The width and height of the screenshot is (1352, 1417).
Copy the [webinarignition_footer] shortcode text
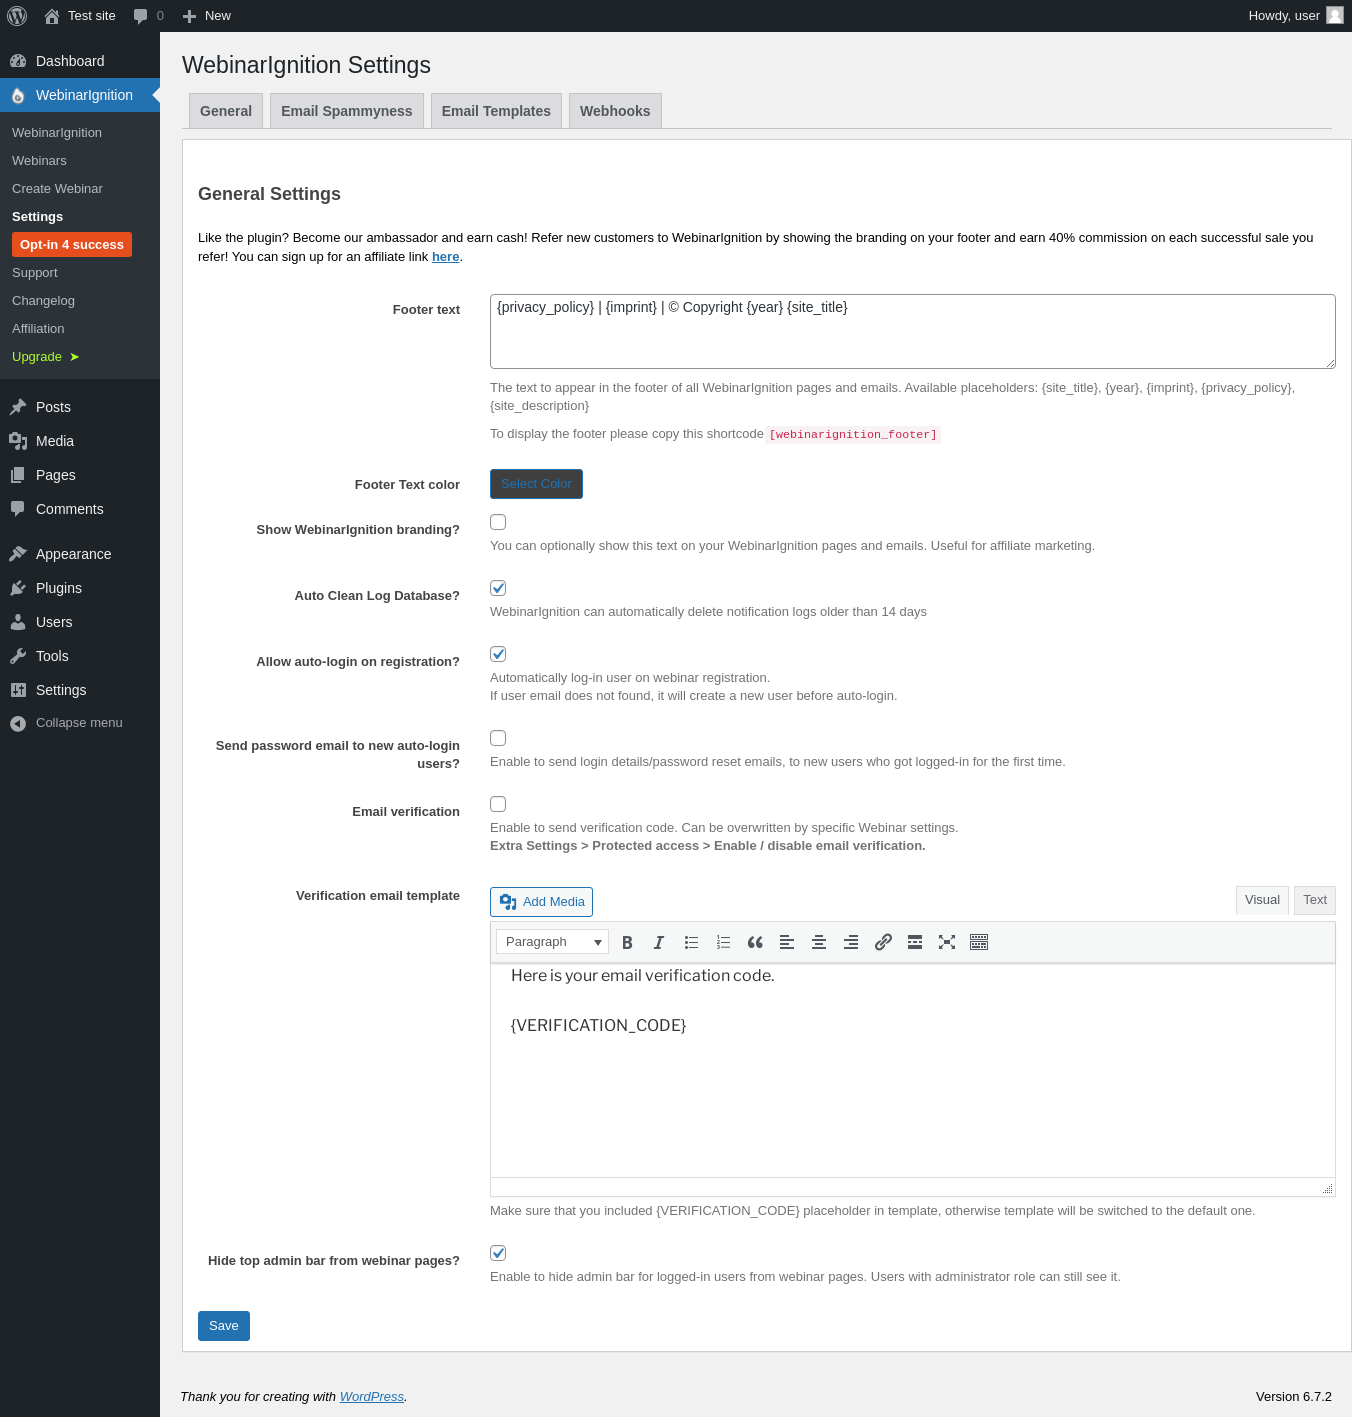click(x=853, y=434)
